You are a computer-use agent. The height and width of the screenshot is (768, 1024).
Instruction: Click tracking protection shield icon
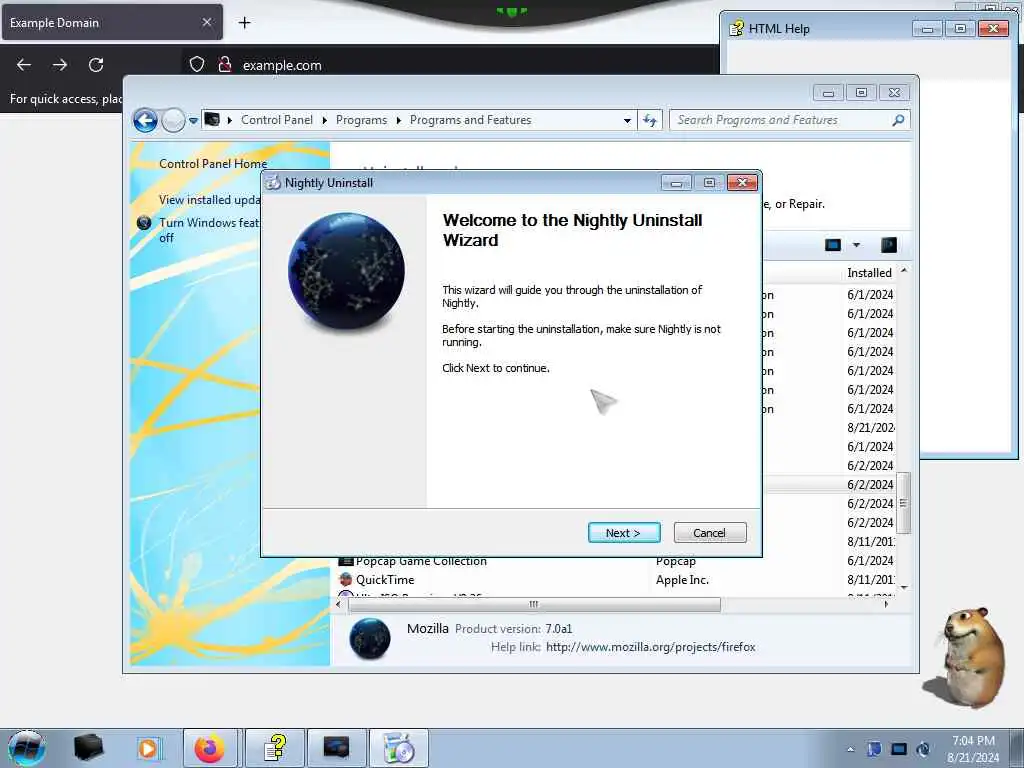197,65
